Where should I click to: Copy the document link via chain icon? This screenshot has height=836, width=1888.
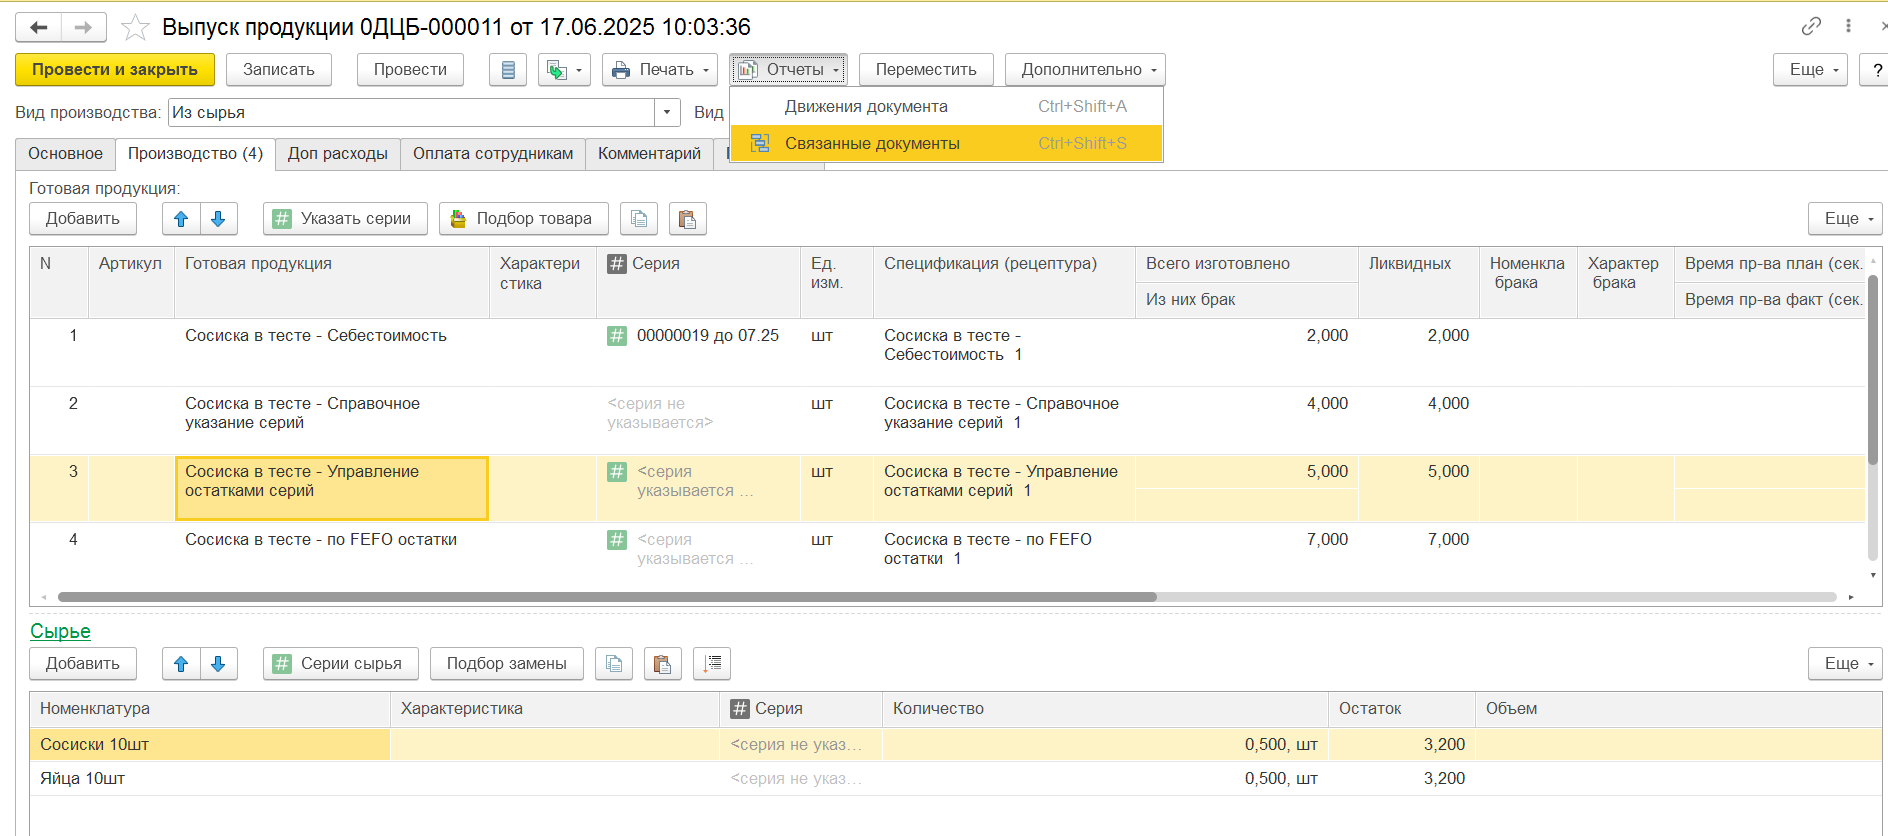[1811, 27]
